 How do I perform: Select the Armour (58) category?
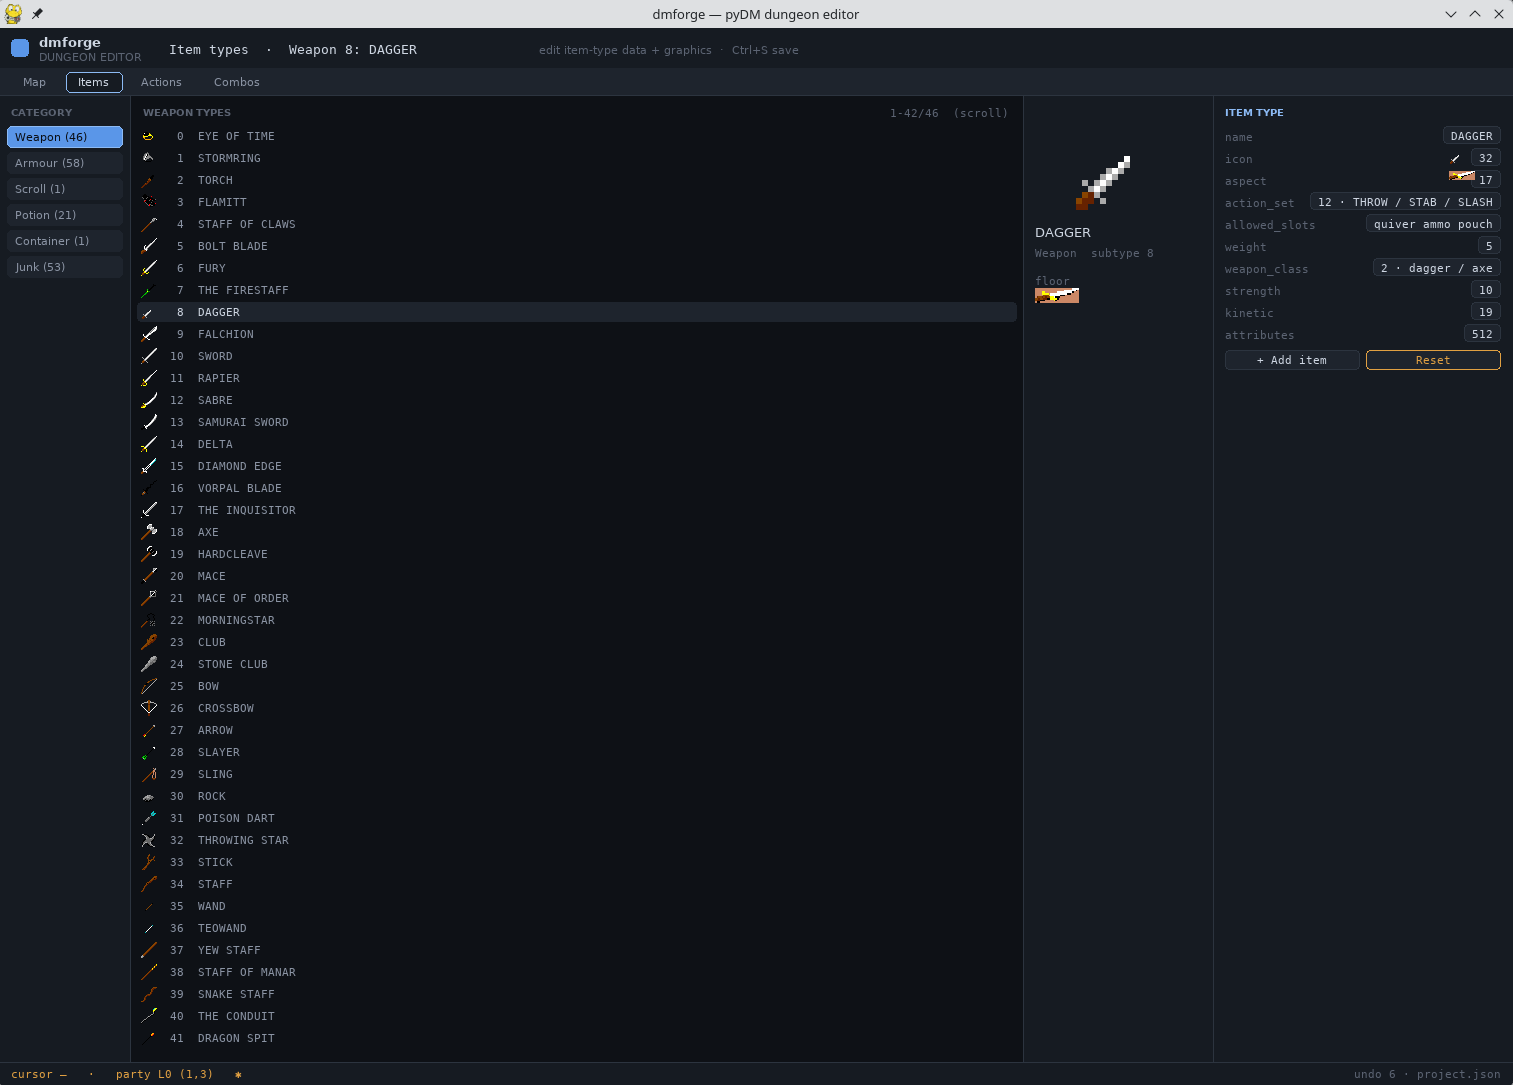(x=65, y=163)
